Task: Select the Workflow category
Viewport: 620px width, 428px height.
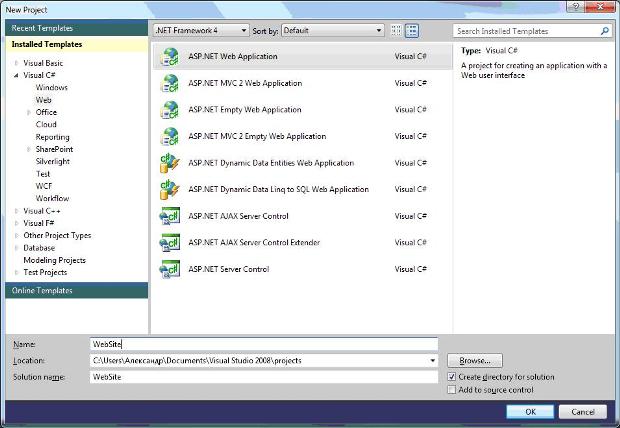Action: click(x=52, y=199)
